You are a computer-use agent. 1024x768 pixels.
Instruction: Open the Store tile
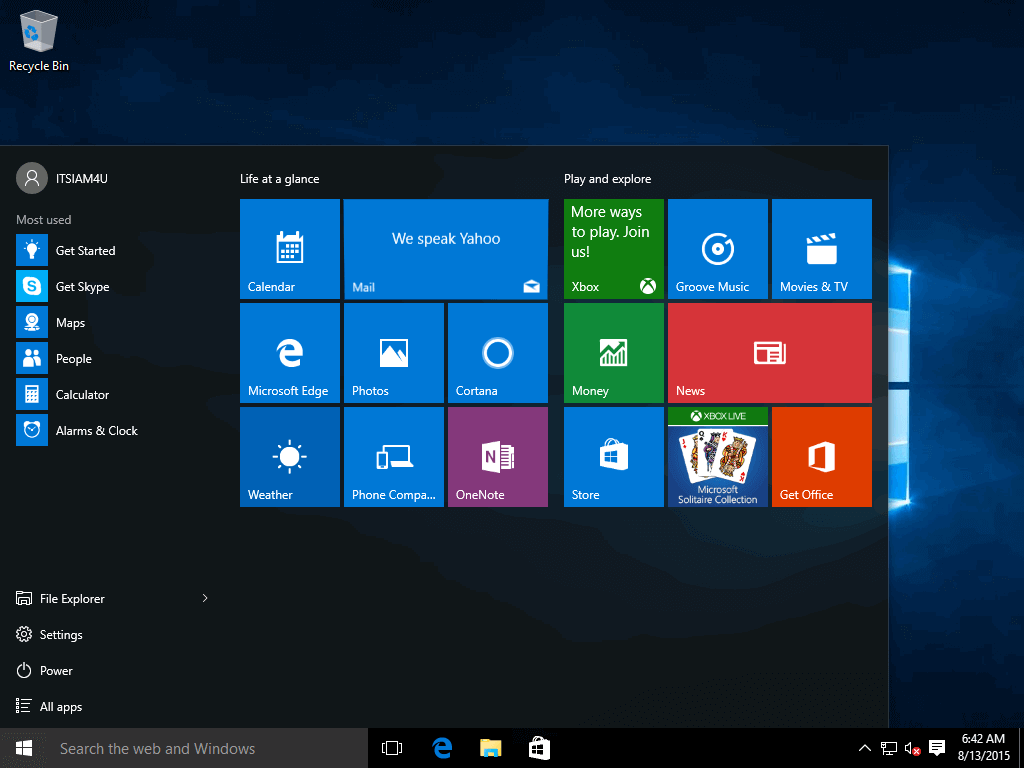613,457
